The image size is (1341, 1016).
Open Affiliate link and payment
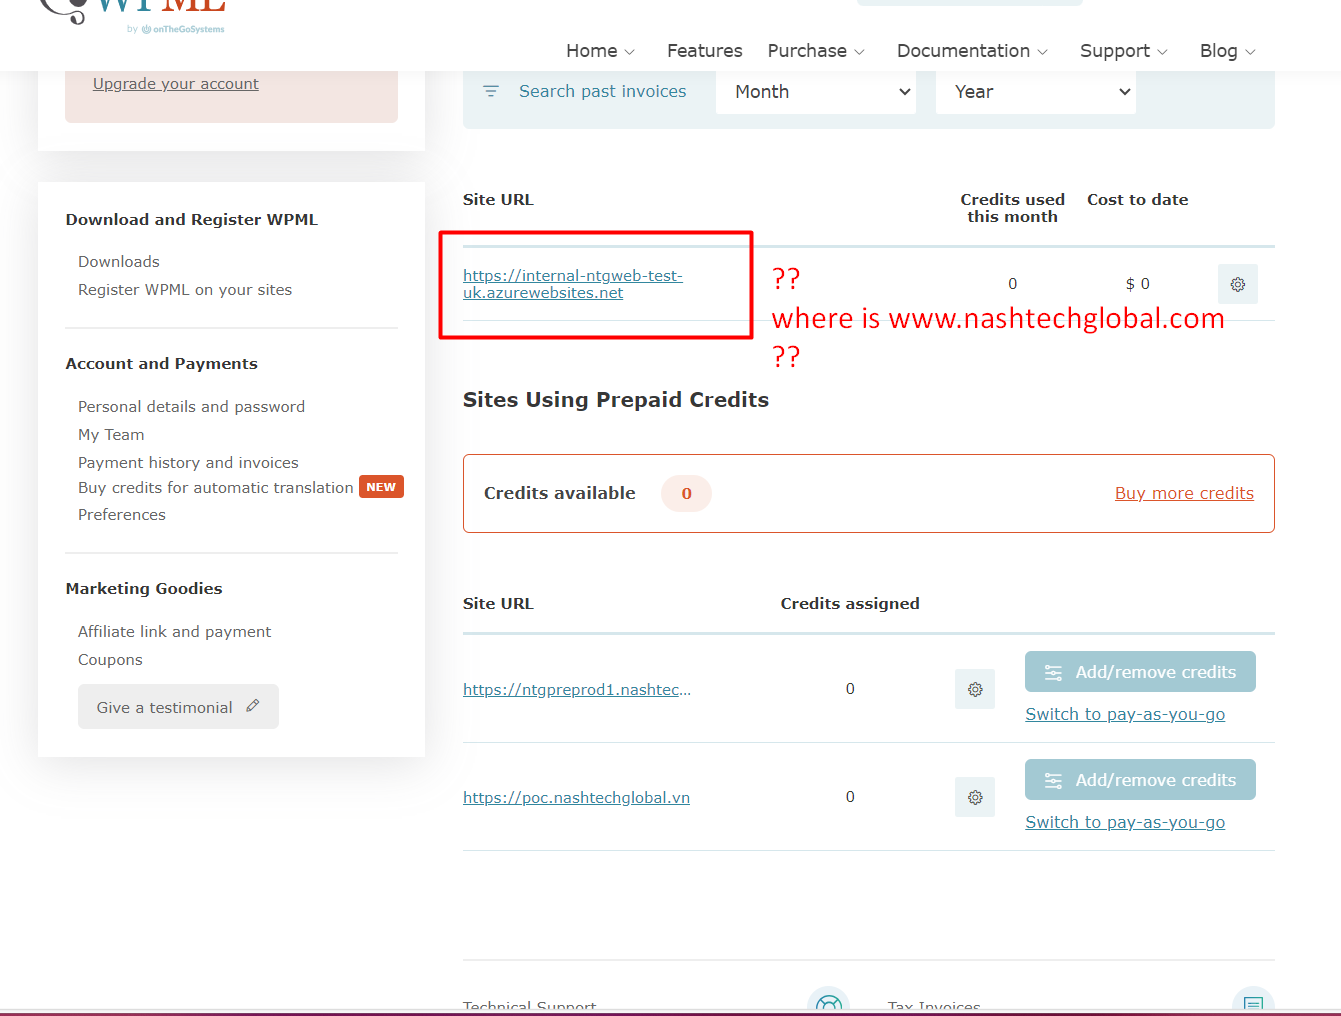pyautogui.click(x=175, y=632)
